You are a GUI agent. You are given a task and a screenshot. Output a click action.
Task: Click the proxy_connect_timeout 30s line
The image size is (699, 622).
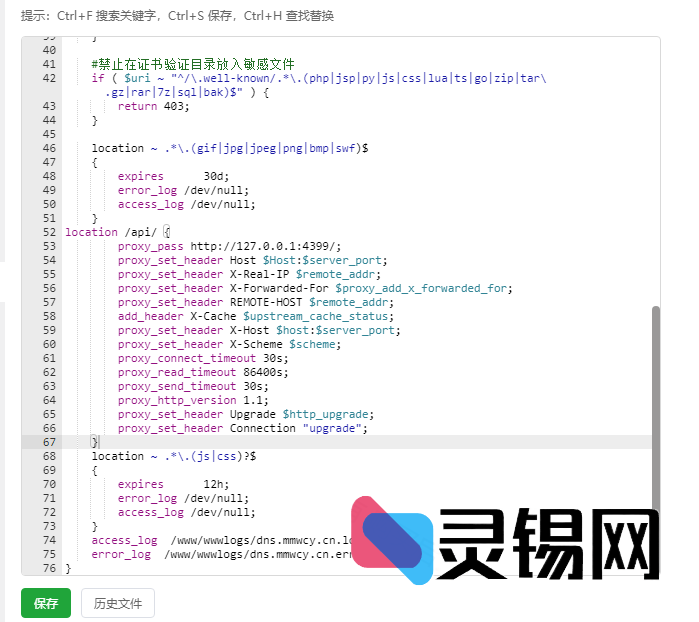[202, 358]
